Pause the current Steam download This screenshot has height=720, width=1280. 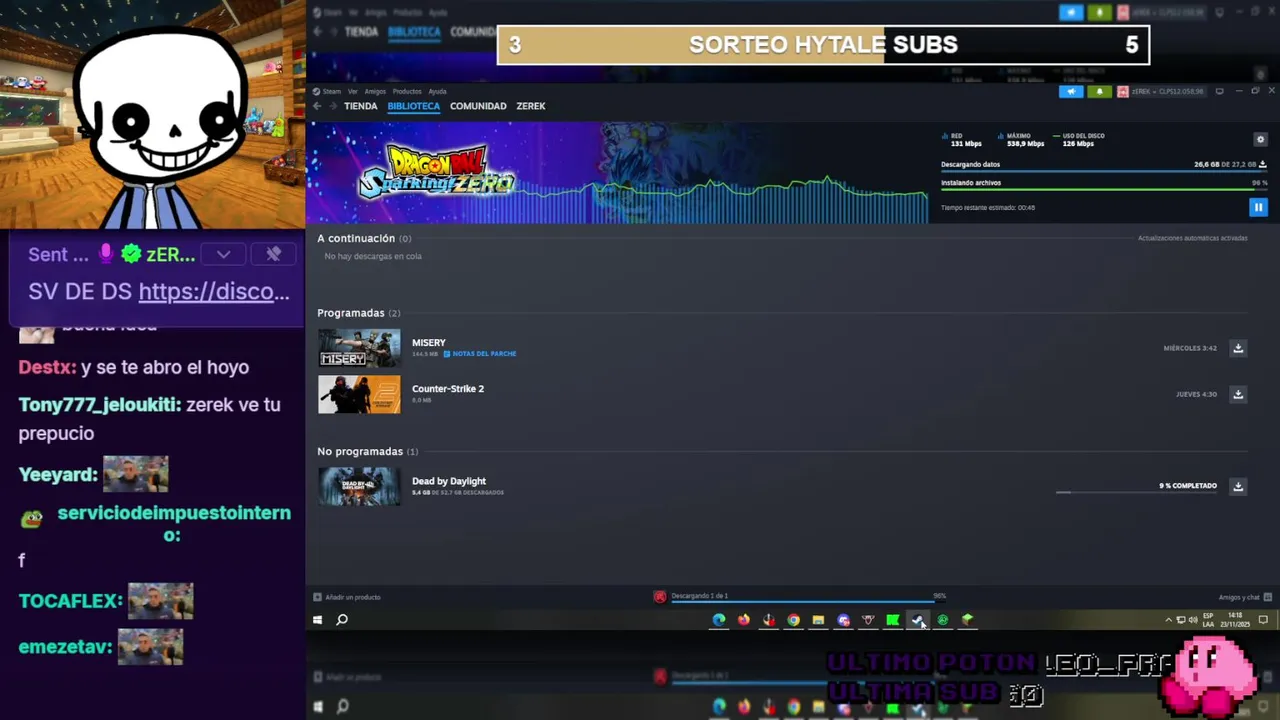point(1258,207)
